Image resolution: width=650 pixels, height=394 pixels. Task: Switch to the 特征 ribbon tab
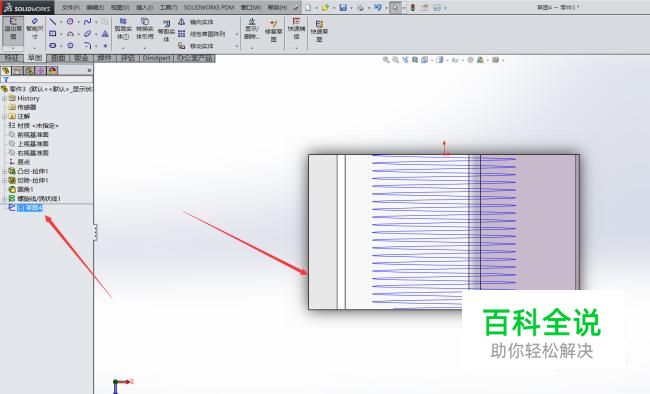12,58
